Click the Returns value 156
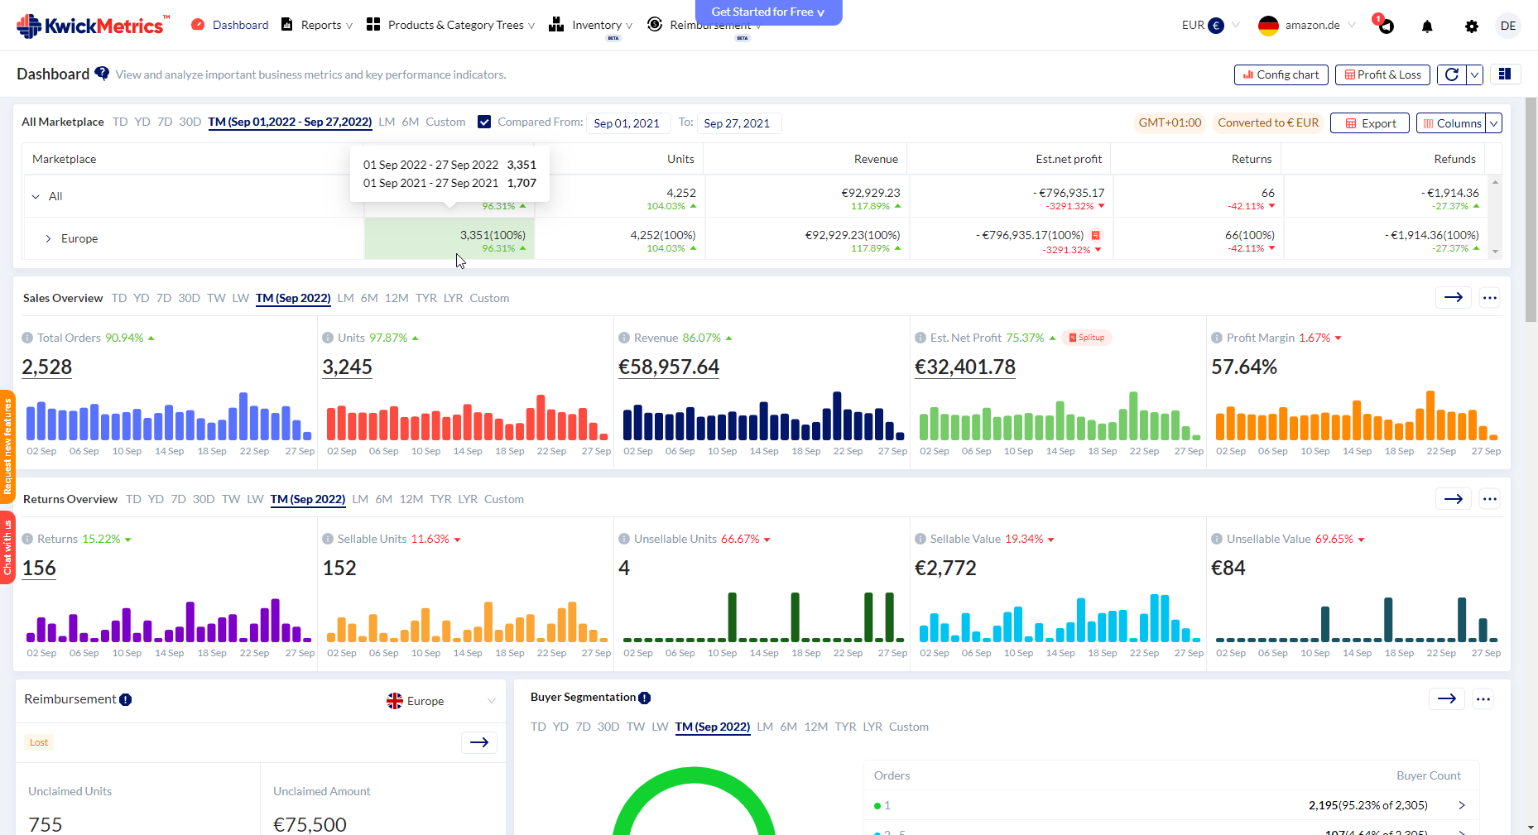The width and height of the screenshot is (1538, 835). 39,568
